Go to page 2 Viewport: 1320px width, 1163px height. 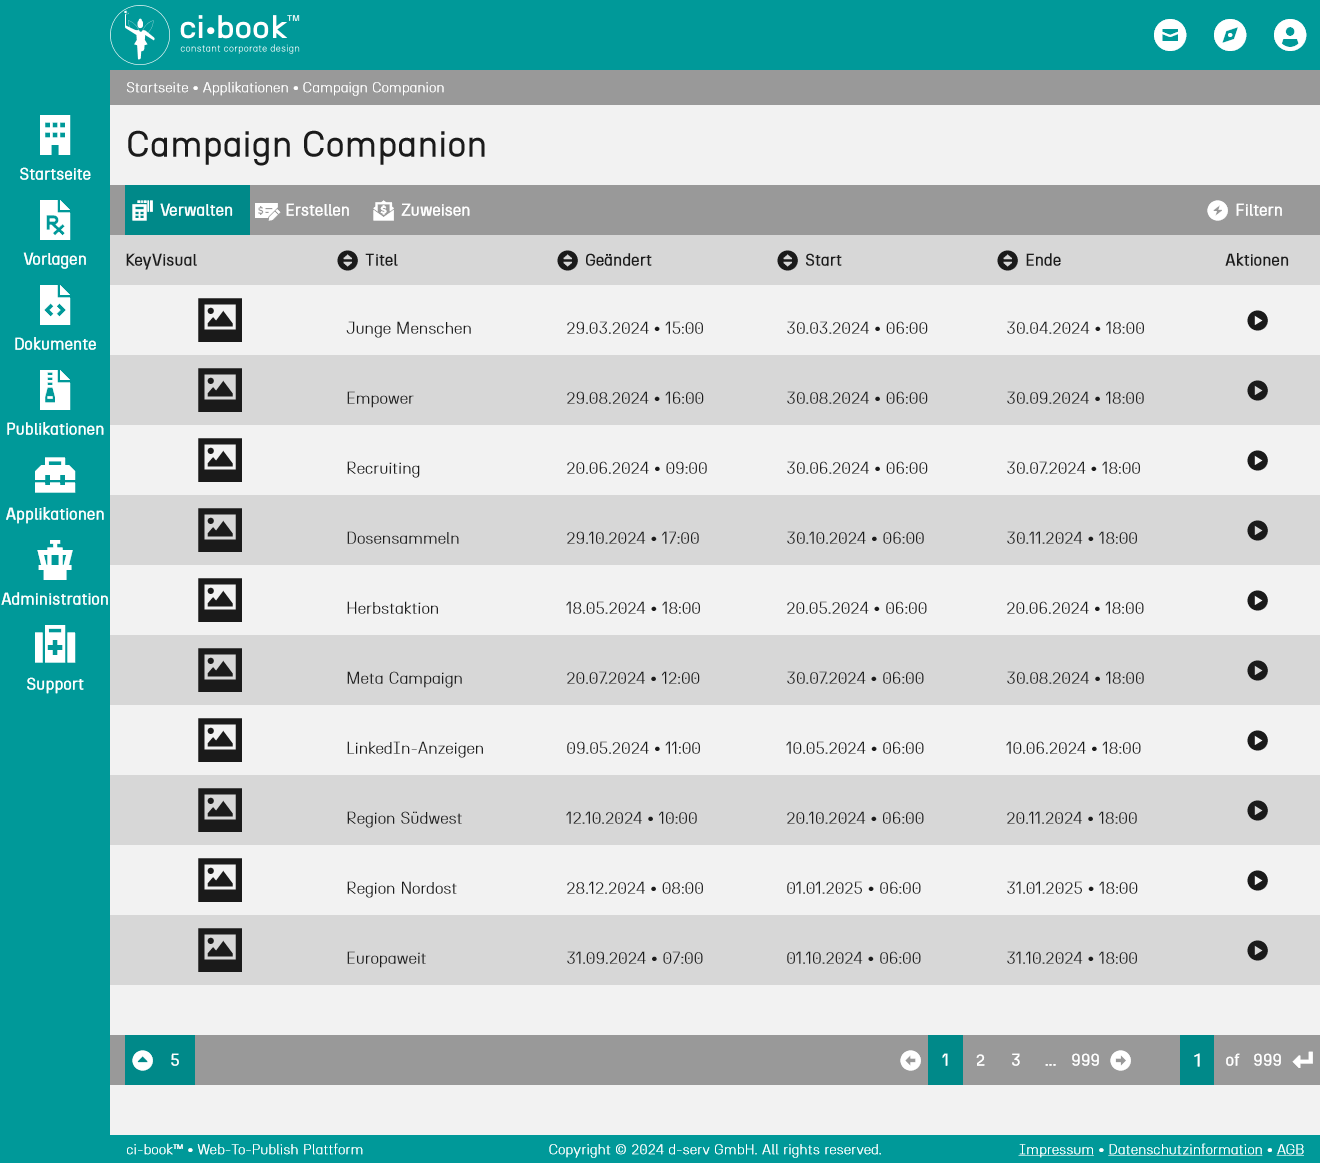tap(980, 1060)
